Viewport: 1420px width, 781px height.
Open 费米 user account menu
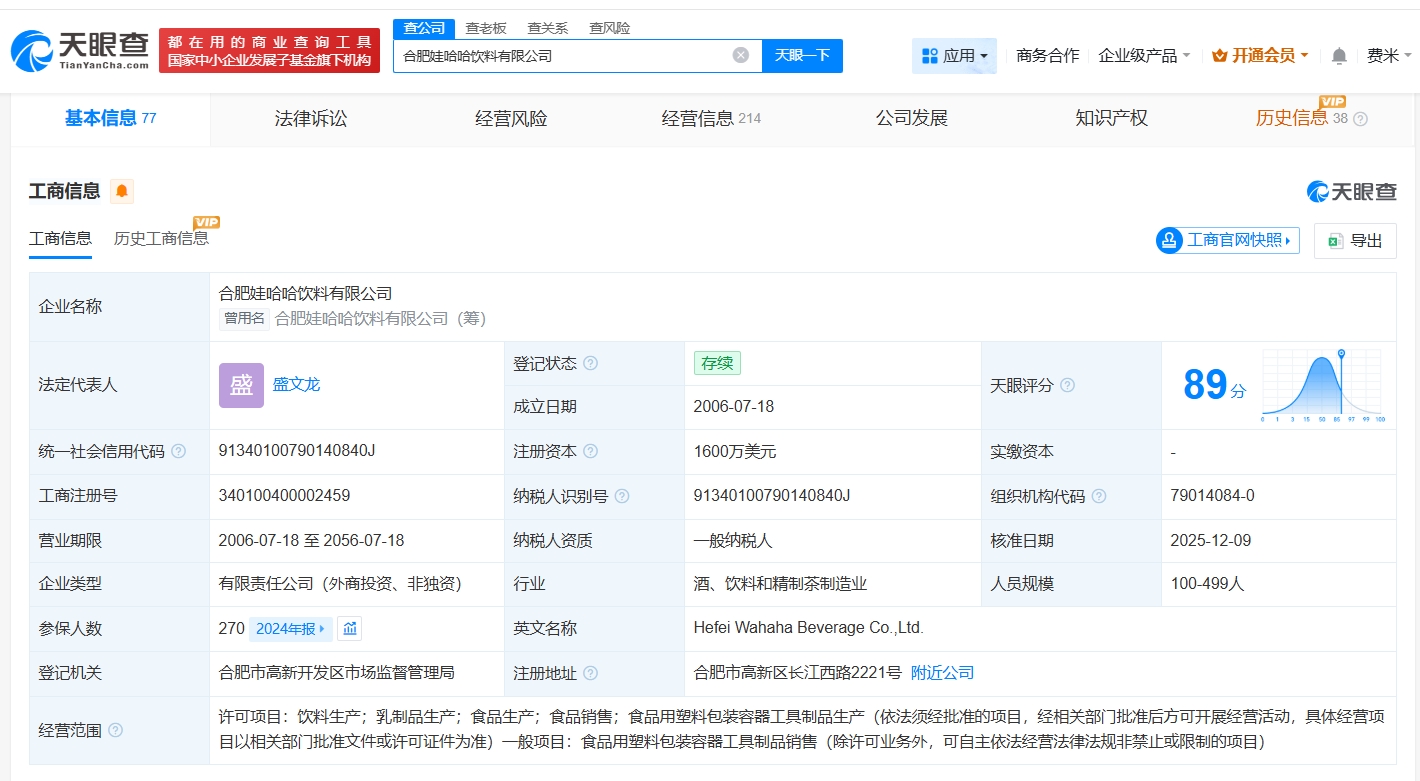(x=1389, y=56)
